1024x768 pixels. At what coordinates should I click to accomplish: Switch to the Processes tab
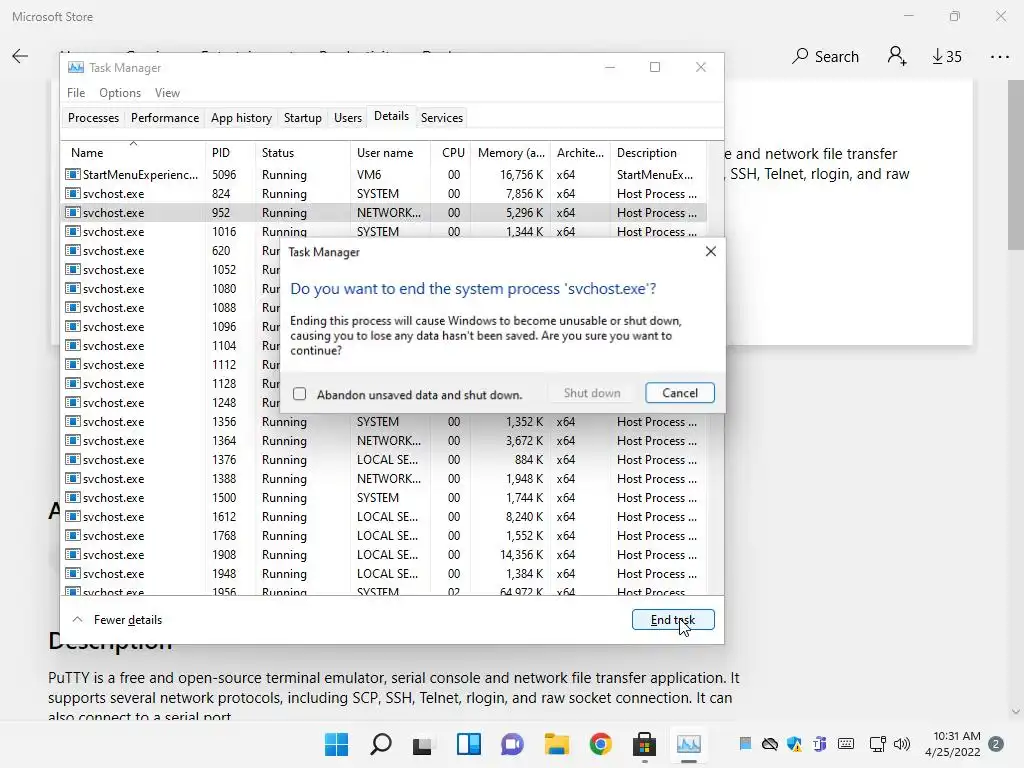coord(93,118)
